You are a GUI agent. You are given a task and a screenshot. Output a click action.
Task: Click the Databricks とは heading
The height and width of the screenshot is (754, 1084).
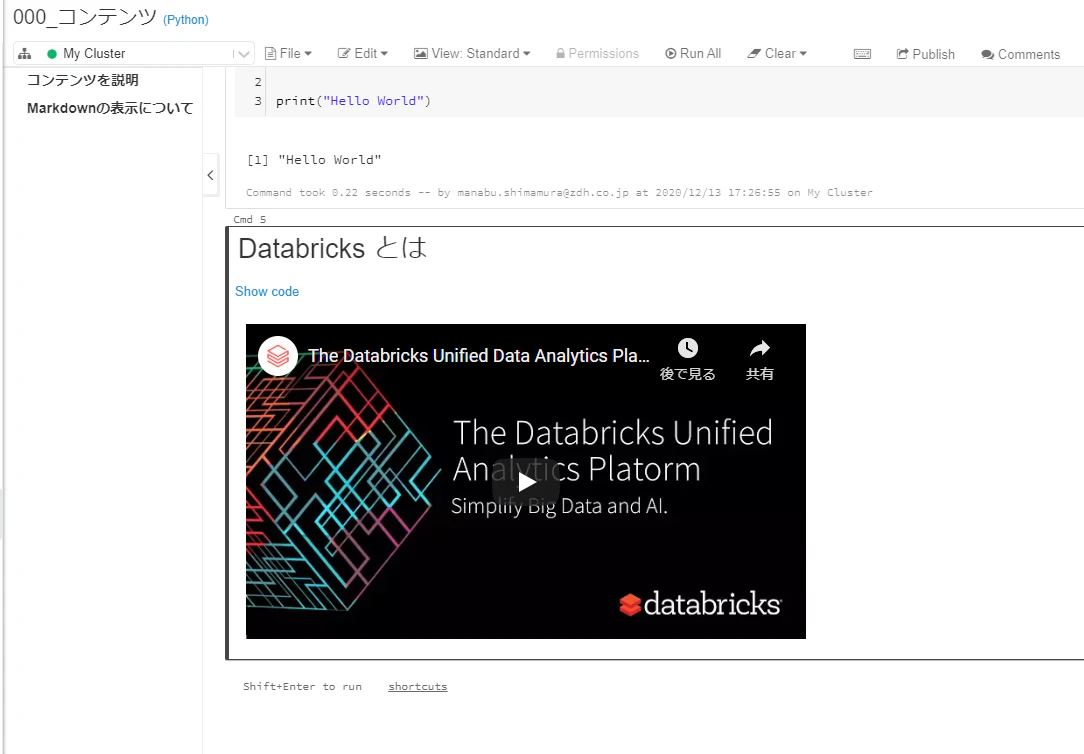point(333,248)
